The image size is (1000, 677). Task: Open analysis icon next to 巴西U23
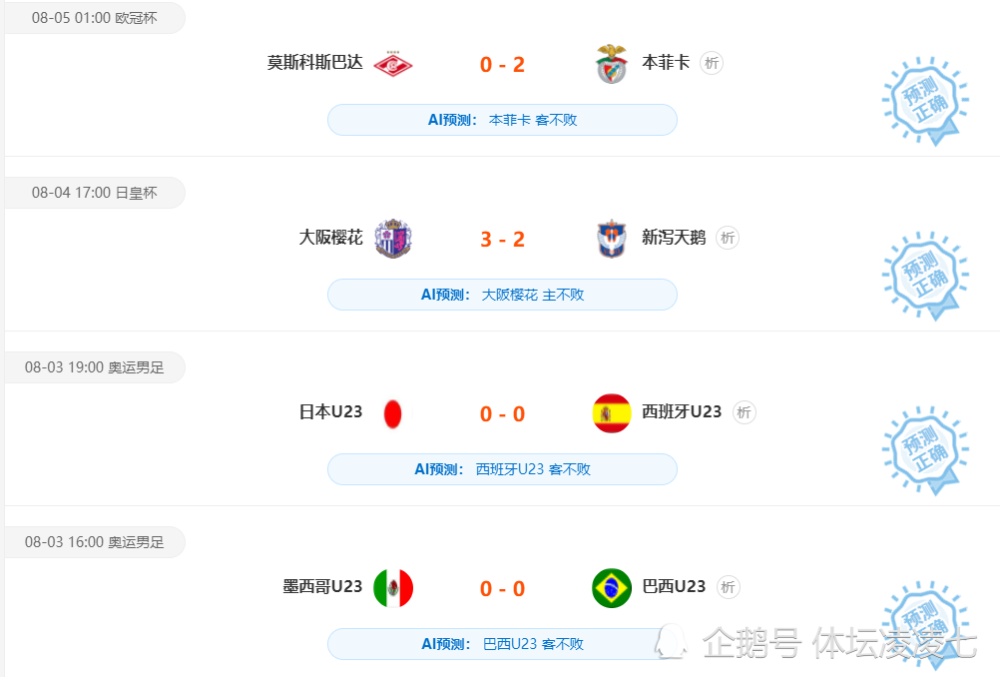[728, 587]
